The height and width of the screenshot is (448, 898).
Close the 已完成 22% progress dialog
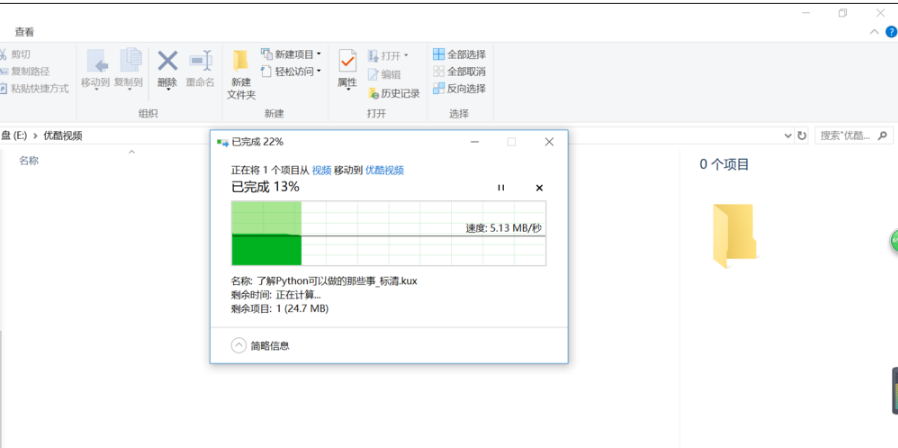tap(549, 142)
